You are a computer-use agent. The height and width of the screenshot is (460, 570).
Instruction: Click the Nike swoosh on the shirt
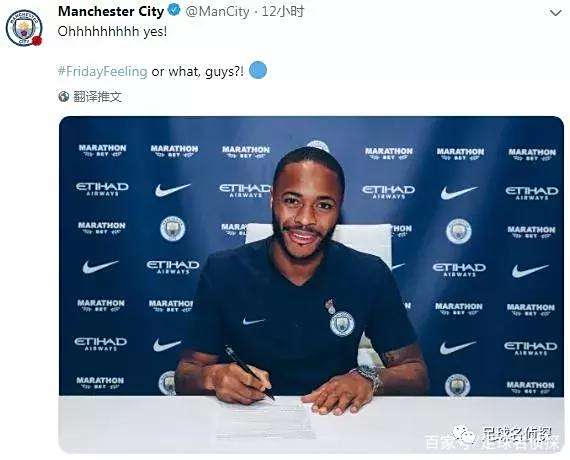253,321
